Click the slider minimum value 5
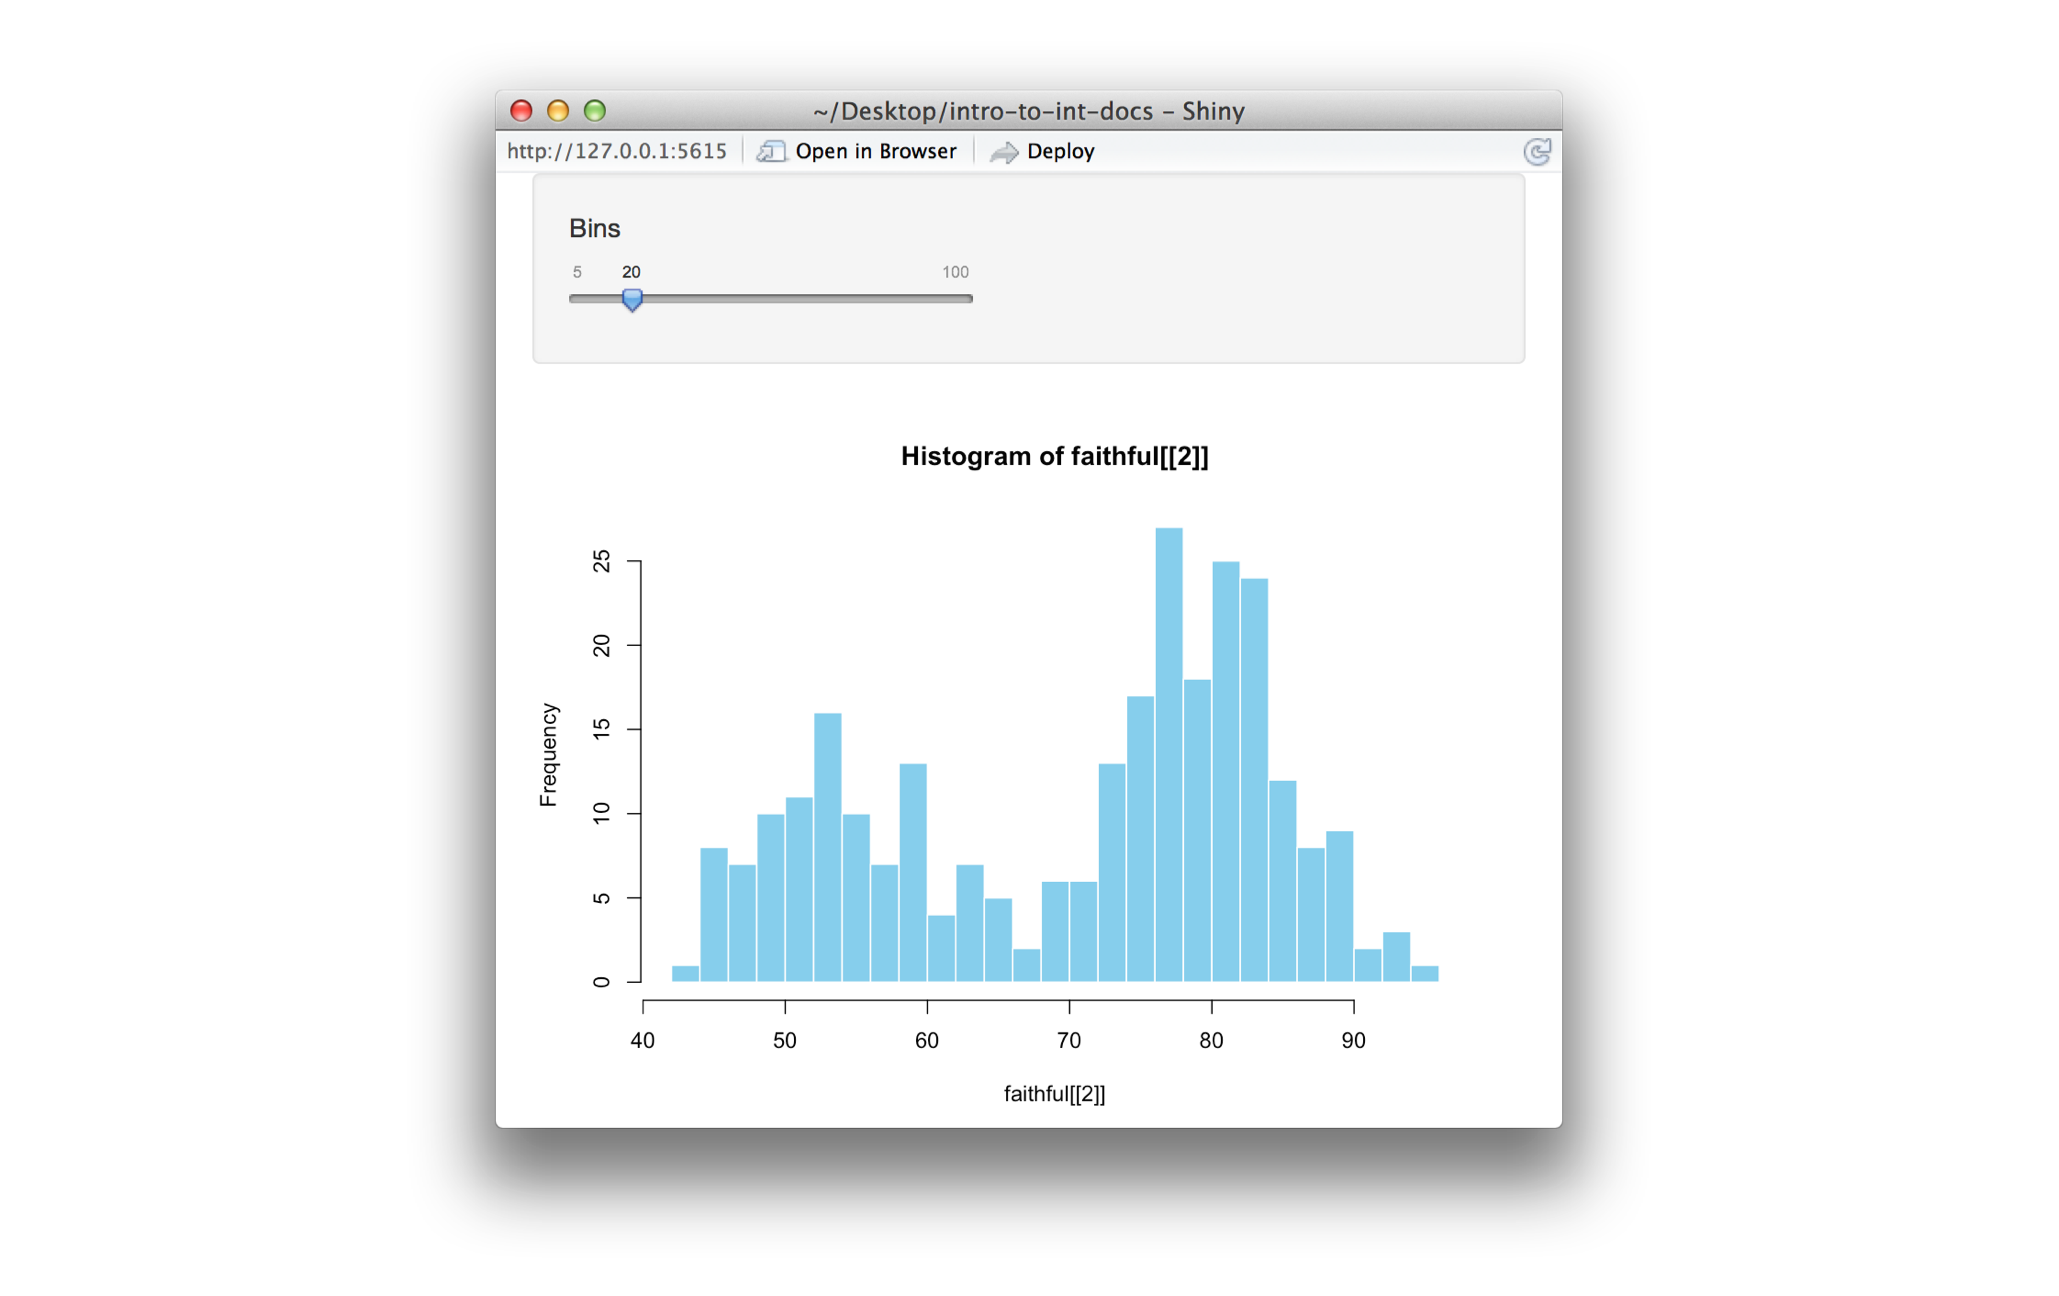Viewport: 2059px width, 1296px height. coord(577,272)
